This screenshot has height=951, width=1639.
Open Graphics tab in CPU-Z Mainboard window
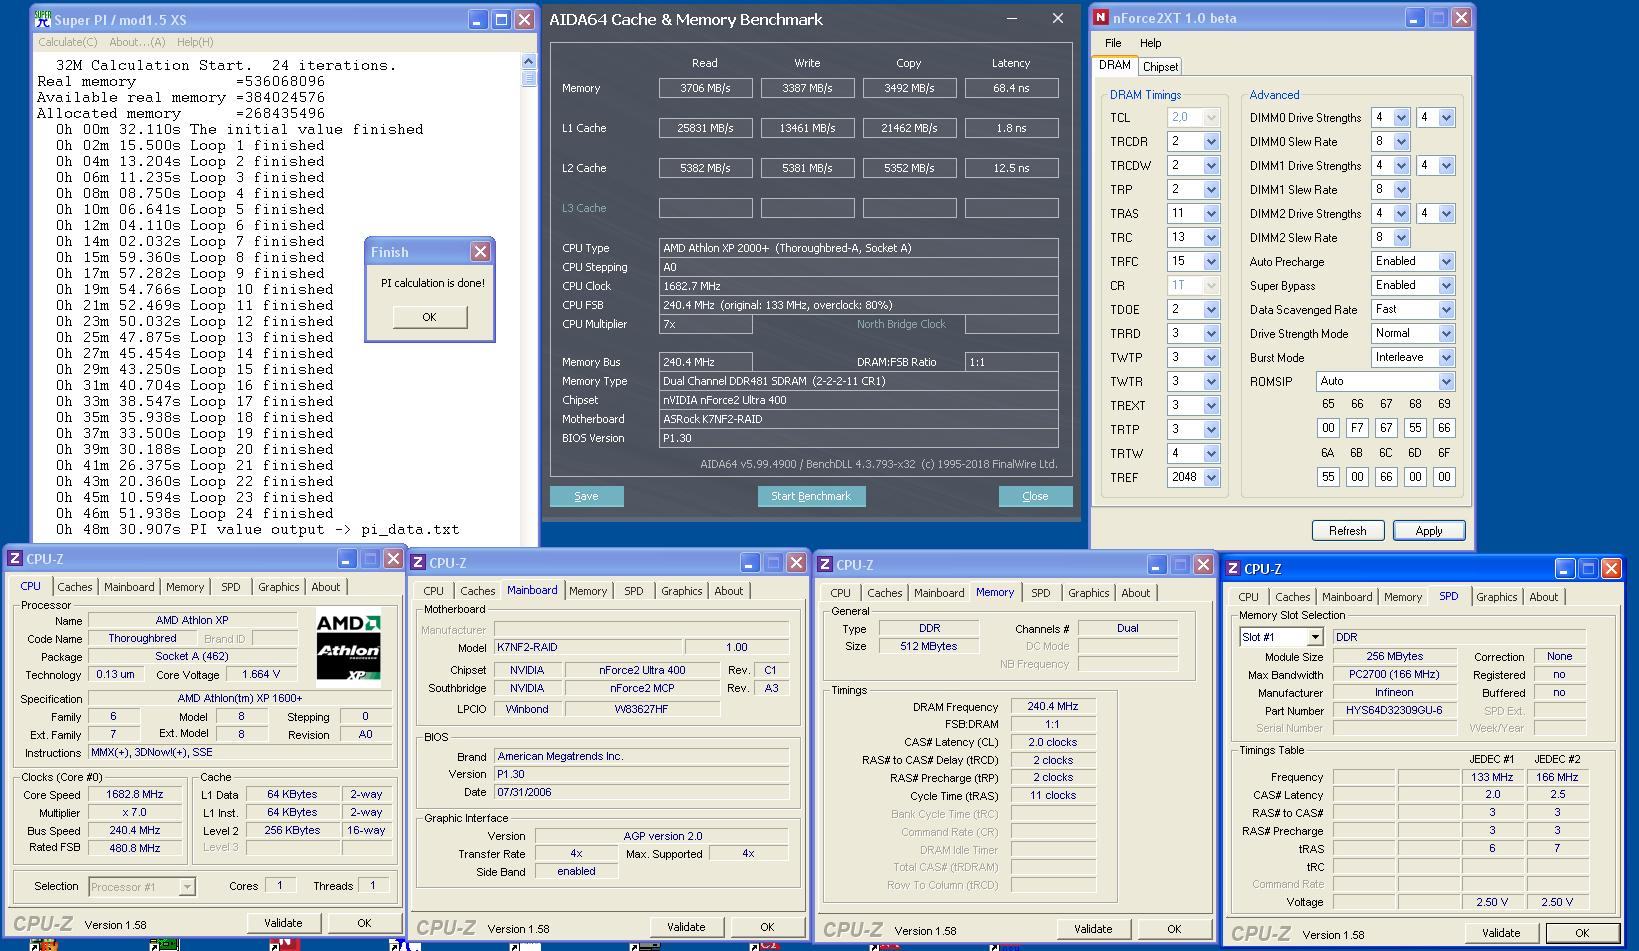(x=682, y=591)
